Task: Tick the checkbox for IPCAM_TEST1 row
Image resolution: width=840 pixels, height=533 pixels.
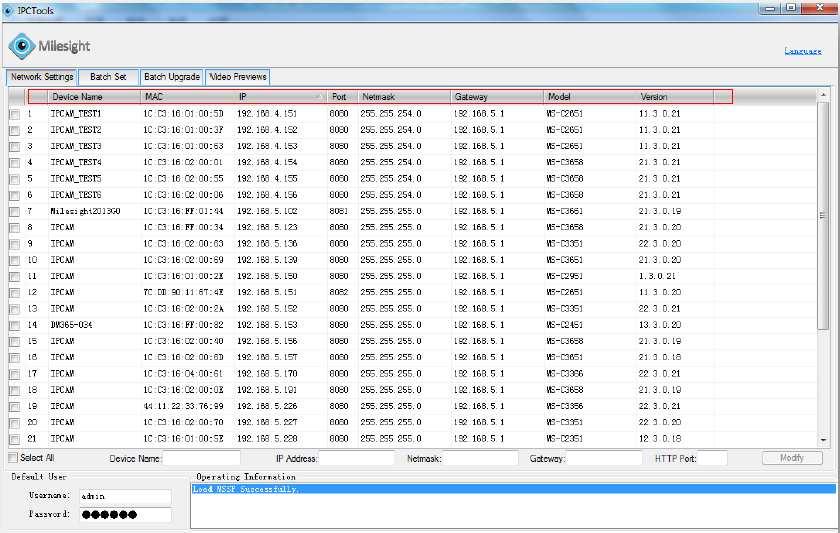Action: tap(15, 115)
